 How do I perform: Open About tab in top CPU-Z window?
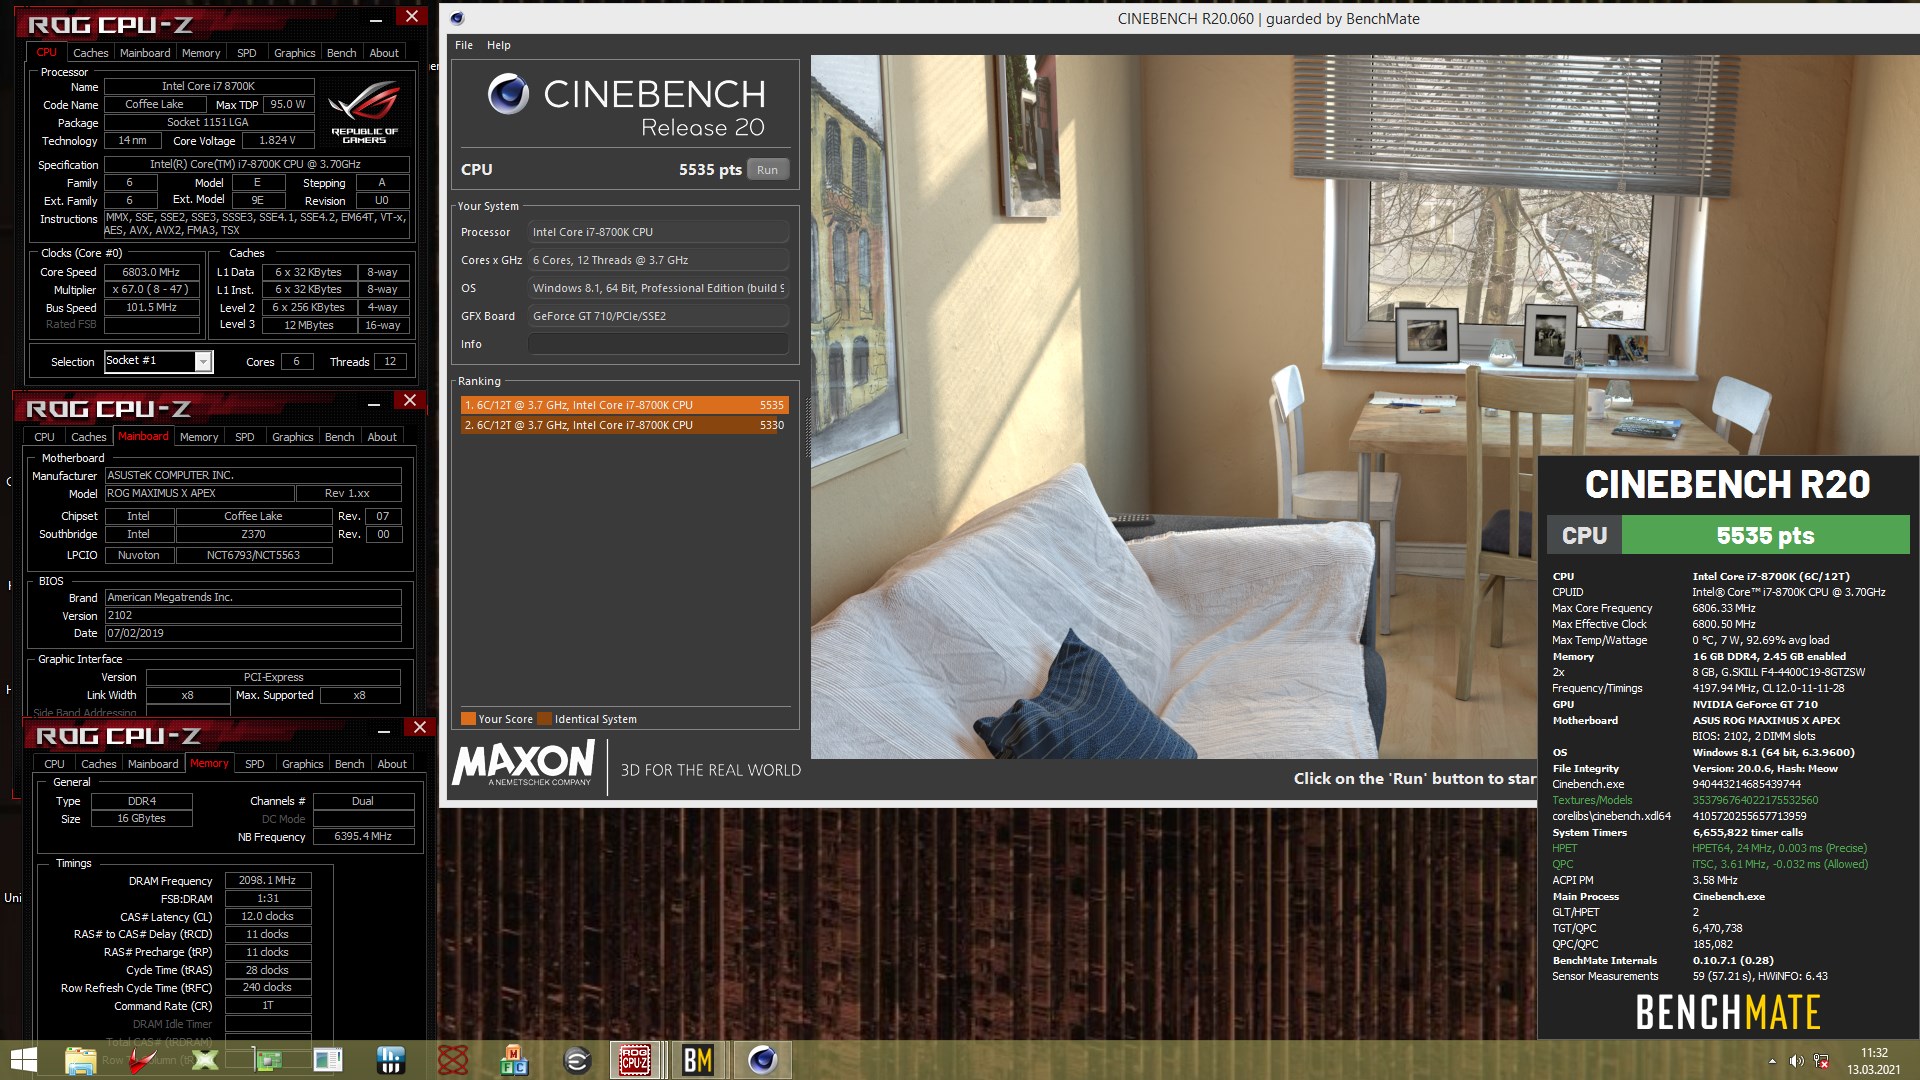point(384,53)
